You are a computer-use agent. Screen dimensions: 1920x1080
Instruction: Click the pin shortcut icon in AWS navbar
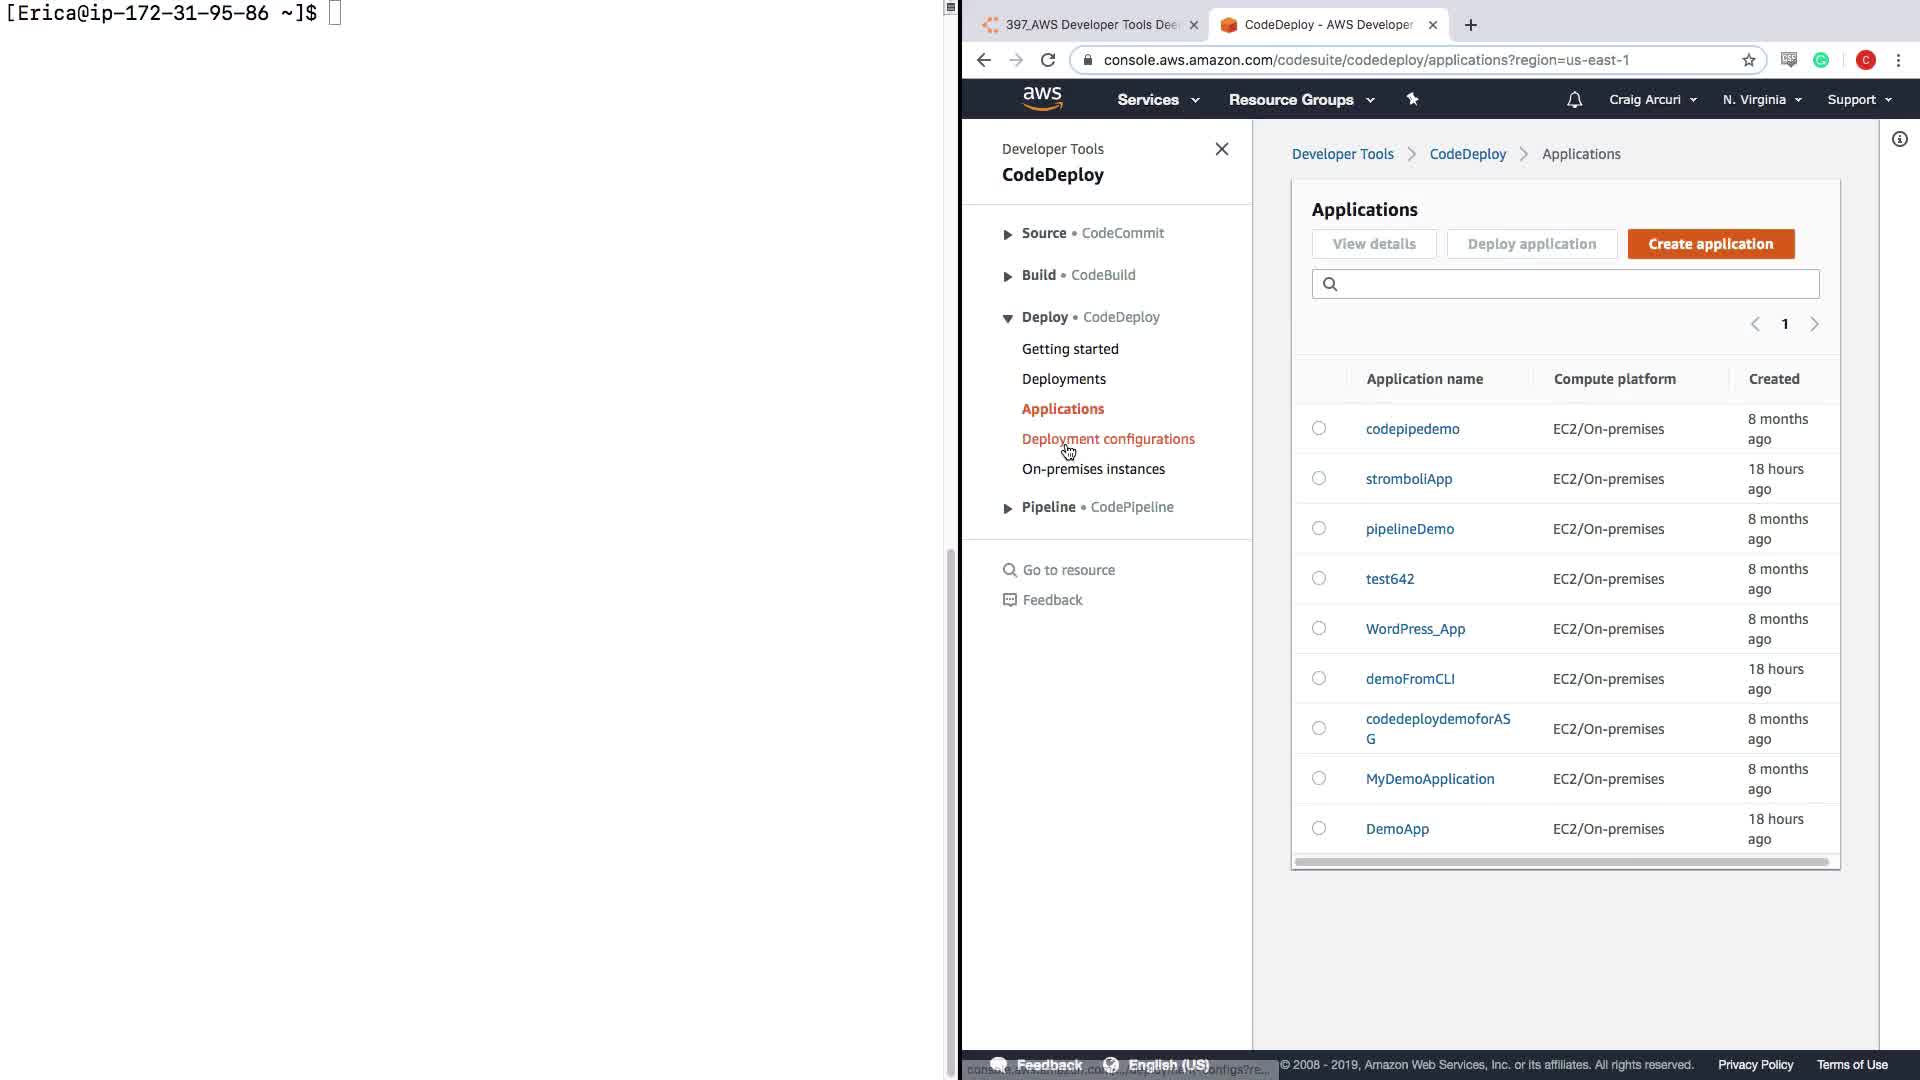pos(1412,99)
